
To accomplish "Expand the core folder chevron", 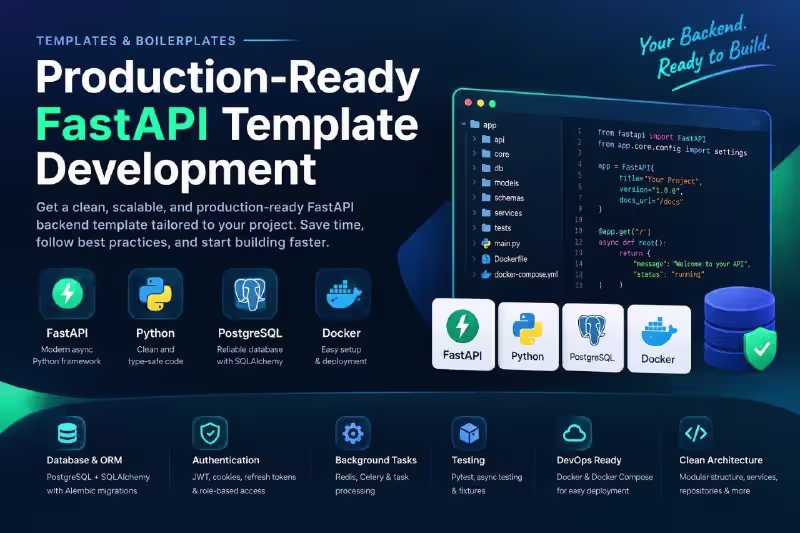I will (x=474, y=153).
